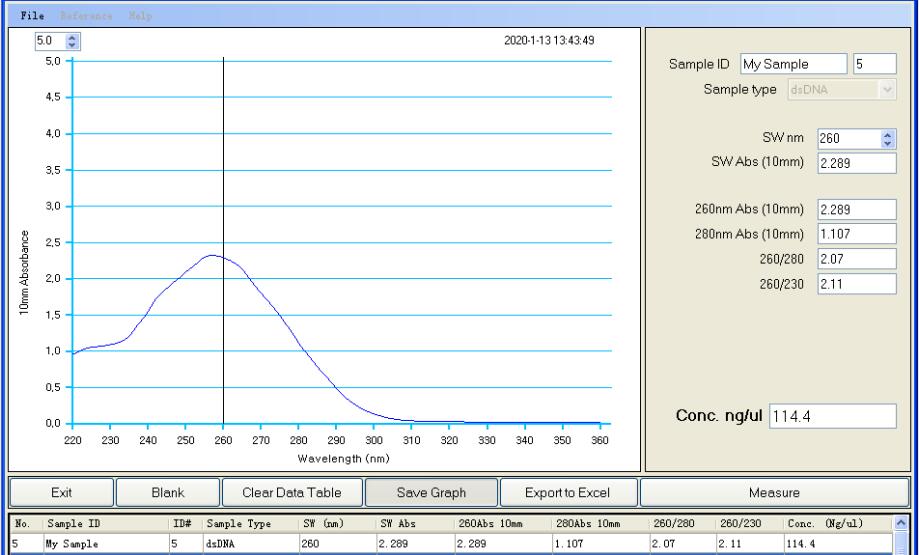Click the 'ID#' column header
This screenshot has height=555, width=919.
coord(186,523)
